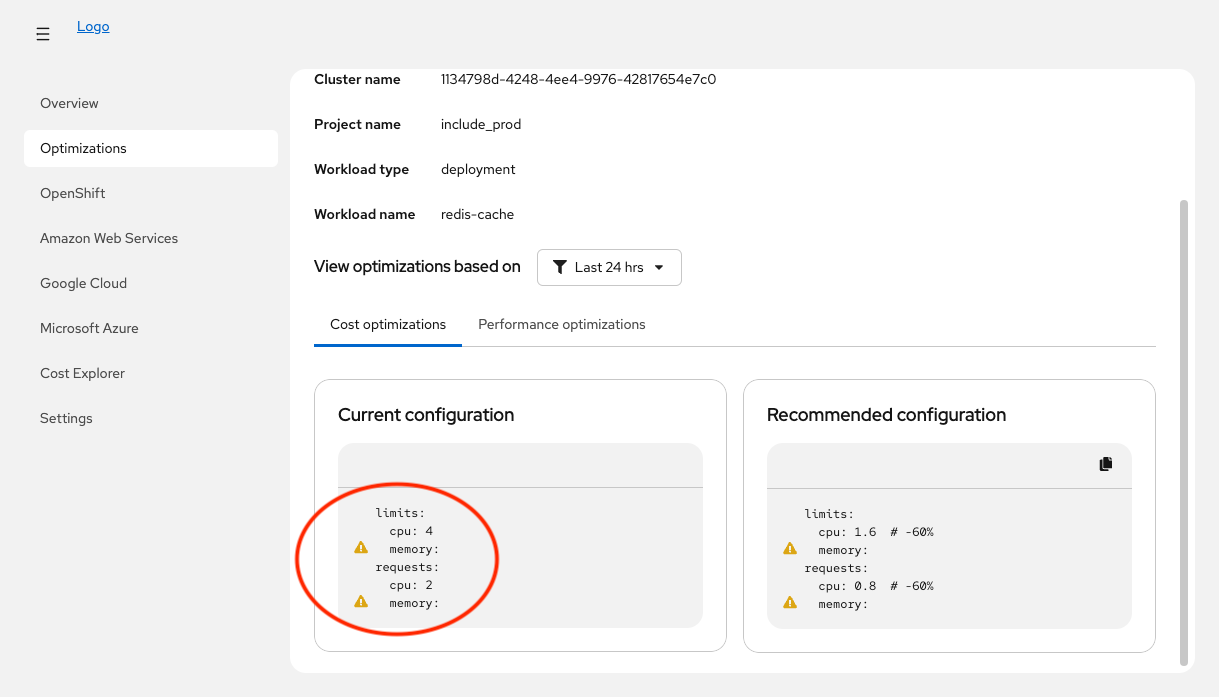
Task: Click warning icon beside current requests memory
Action: coord(361,602)
